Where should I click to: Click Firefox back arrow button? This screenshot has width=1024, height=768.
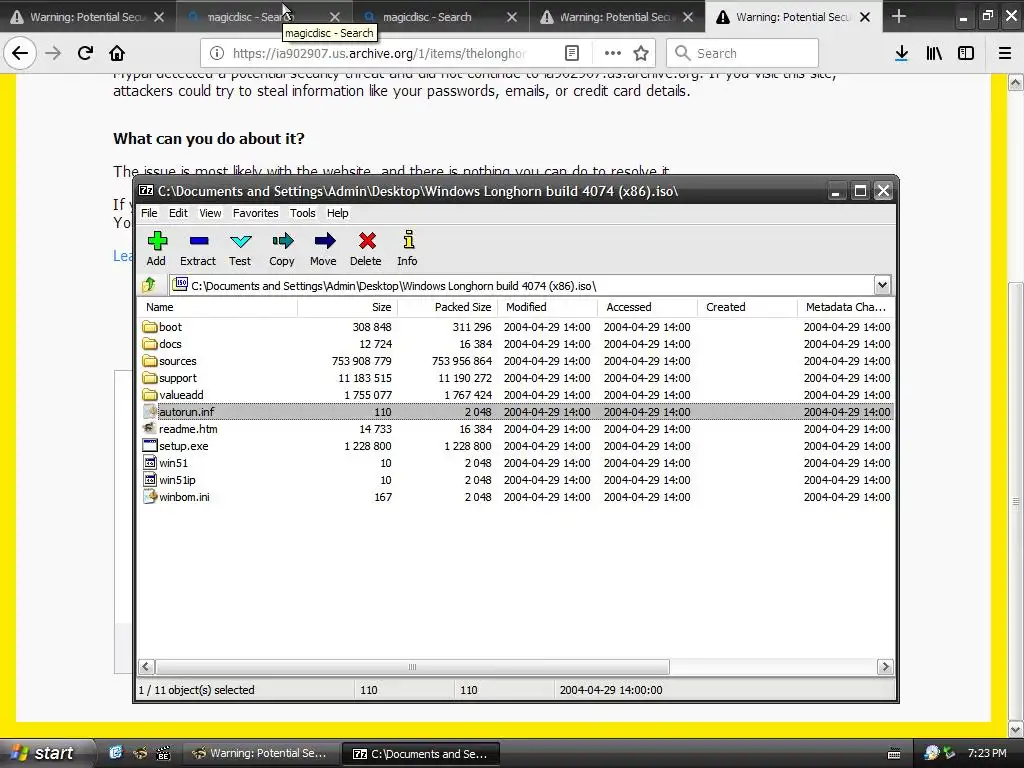(x=20, y=53)
